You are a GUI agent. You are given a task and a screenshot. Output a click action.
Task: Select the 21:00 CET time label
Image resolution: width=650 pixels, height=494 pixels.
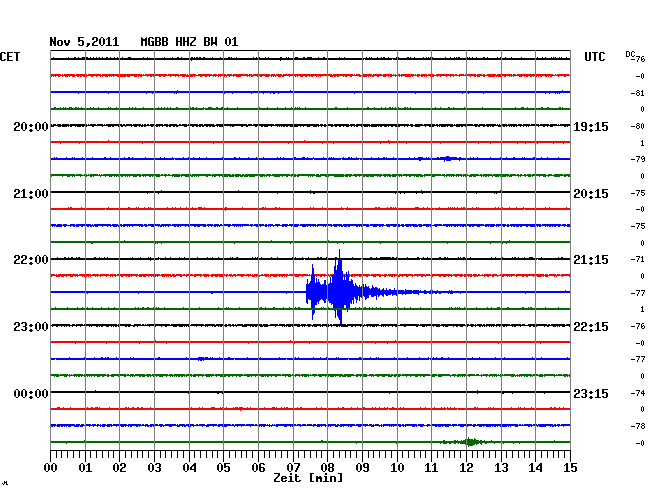coord(31,194)
